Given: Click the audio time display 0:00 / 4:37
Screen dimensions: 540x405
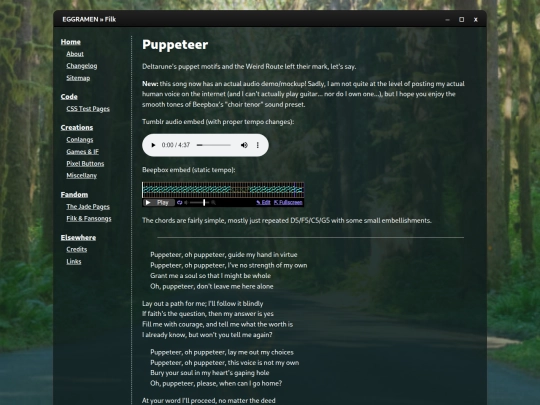Looking at the screenshot, I should click(x=176, y=145).
